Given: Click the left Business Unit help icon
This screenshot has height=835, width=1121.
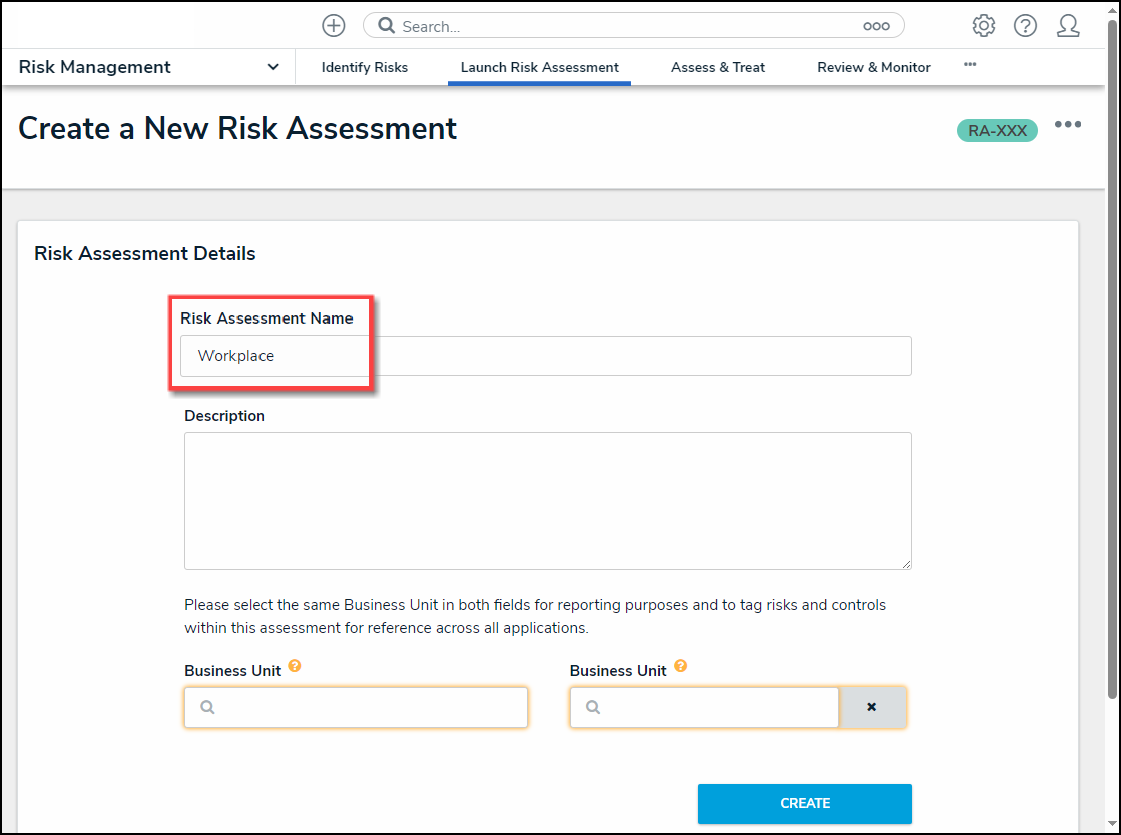Looking at the screenshot, I should (295, 666).
